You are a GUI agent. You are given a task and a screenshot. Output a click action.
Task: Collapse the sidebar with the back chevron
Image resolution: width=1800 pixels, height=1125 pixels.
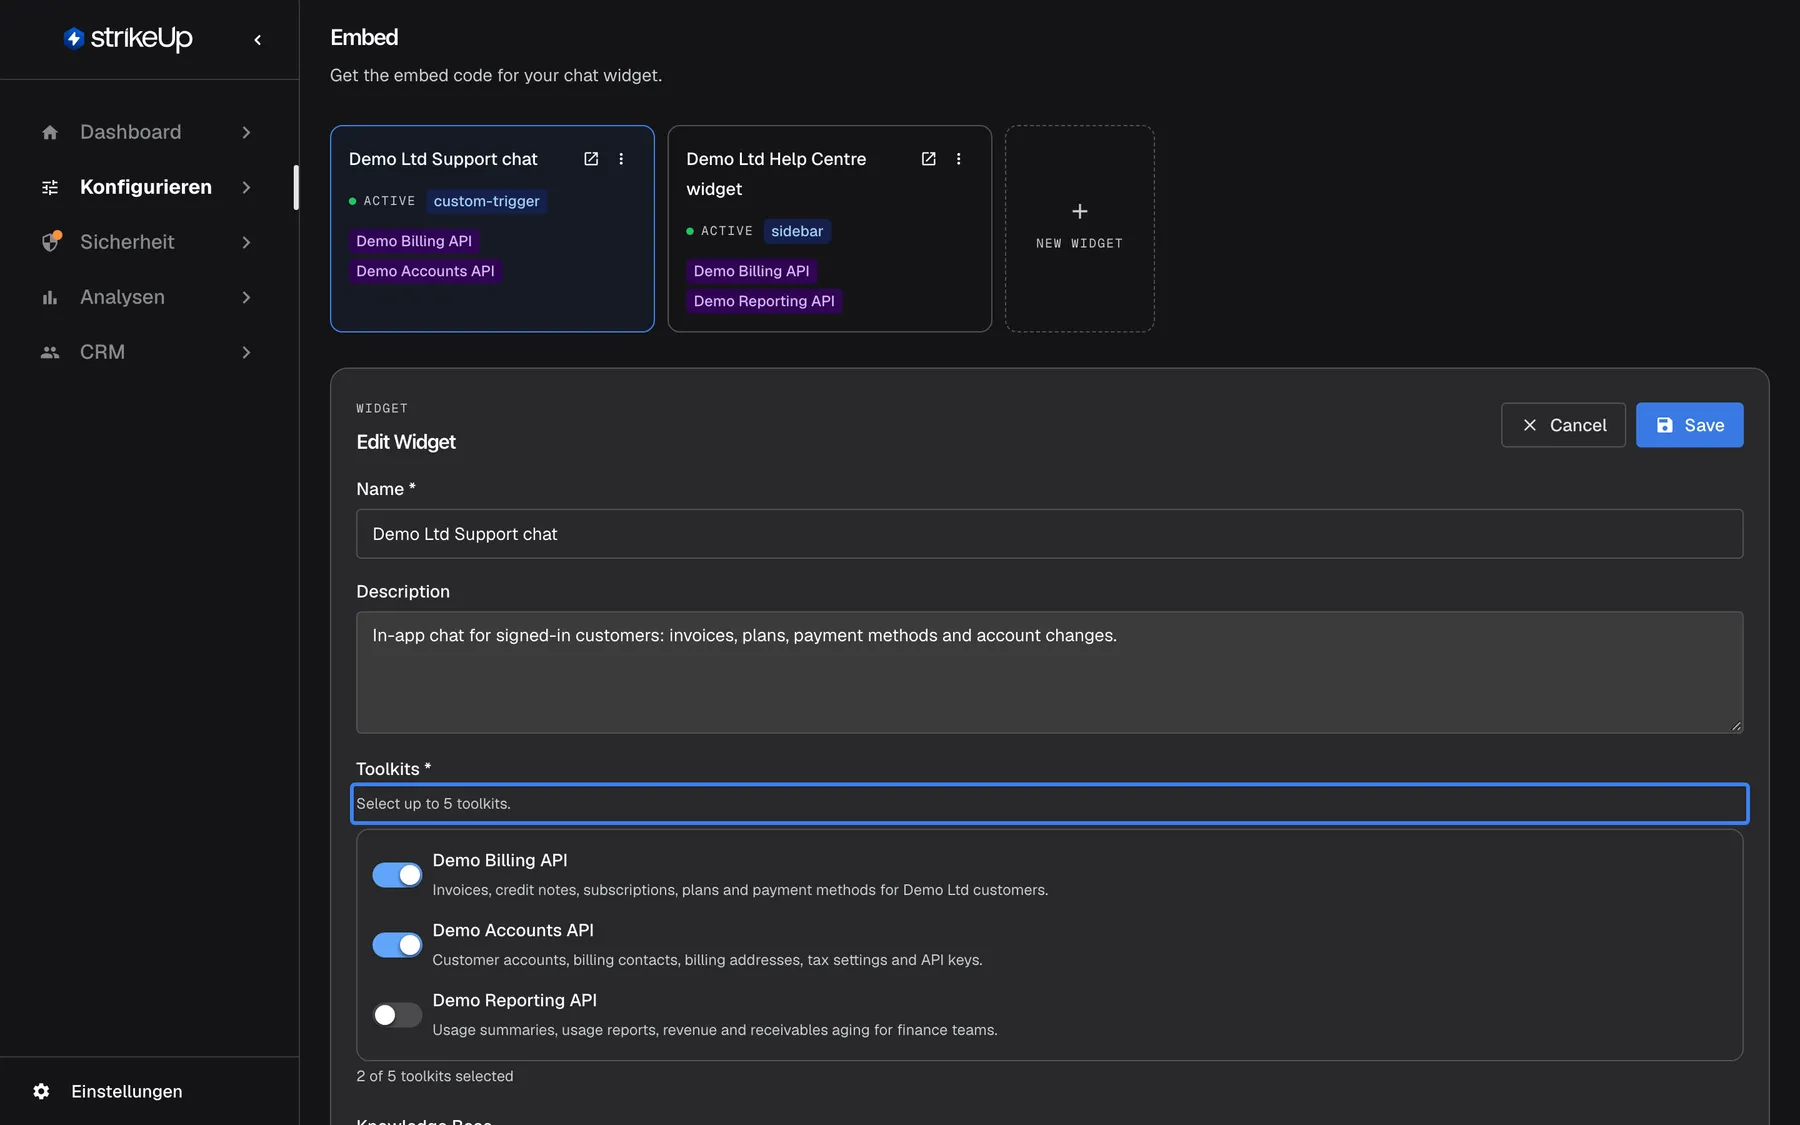(x=258, y=40)
